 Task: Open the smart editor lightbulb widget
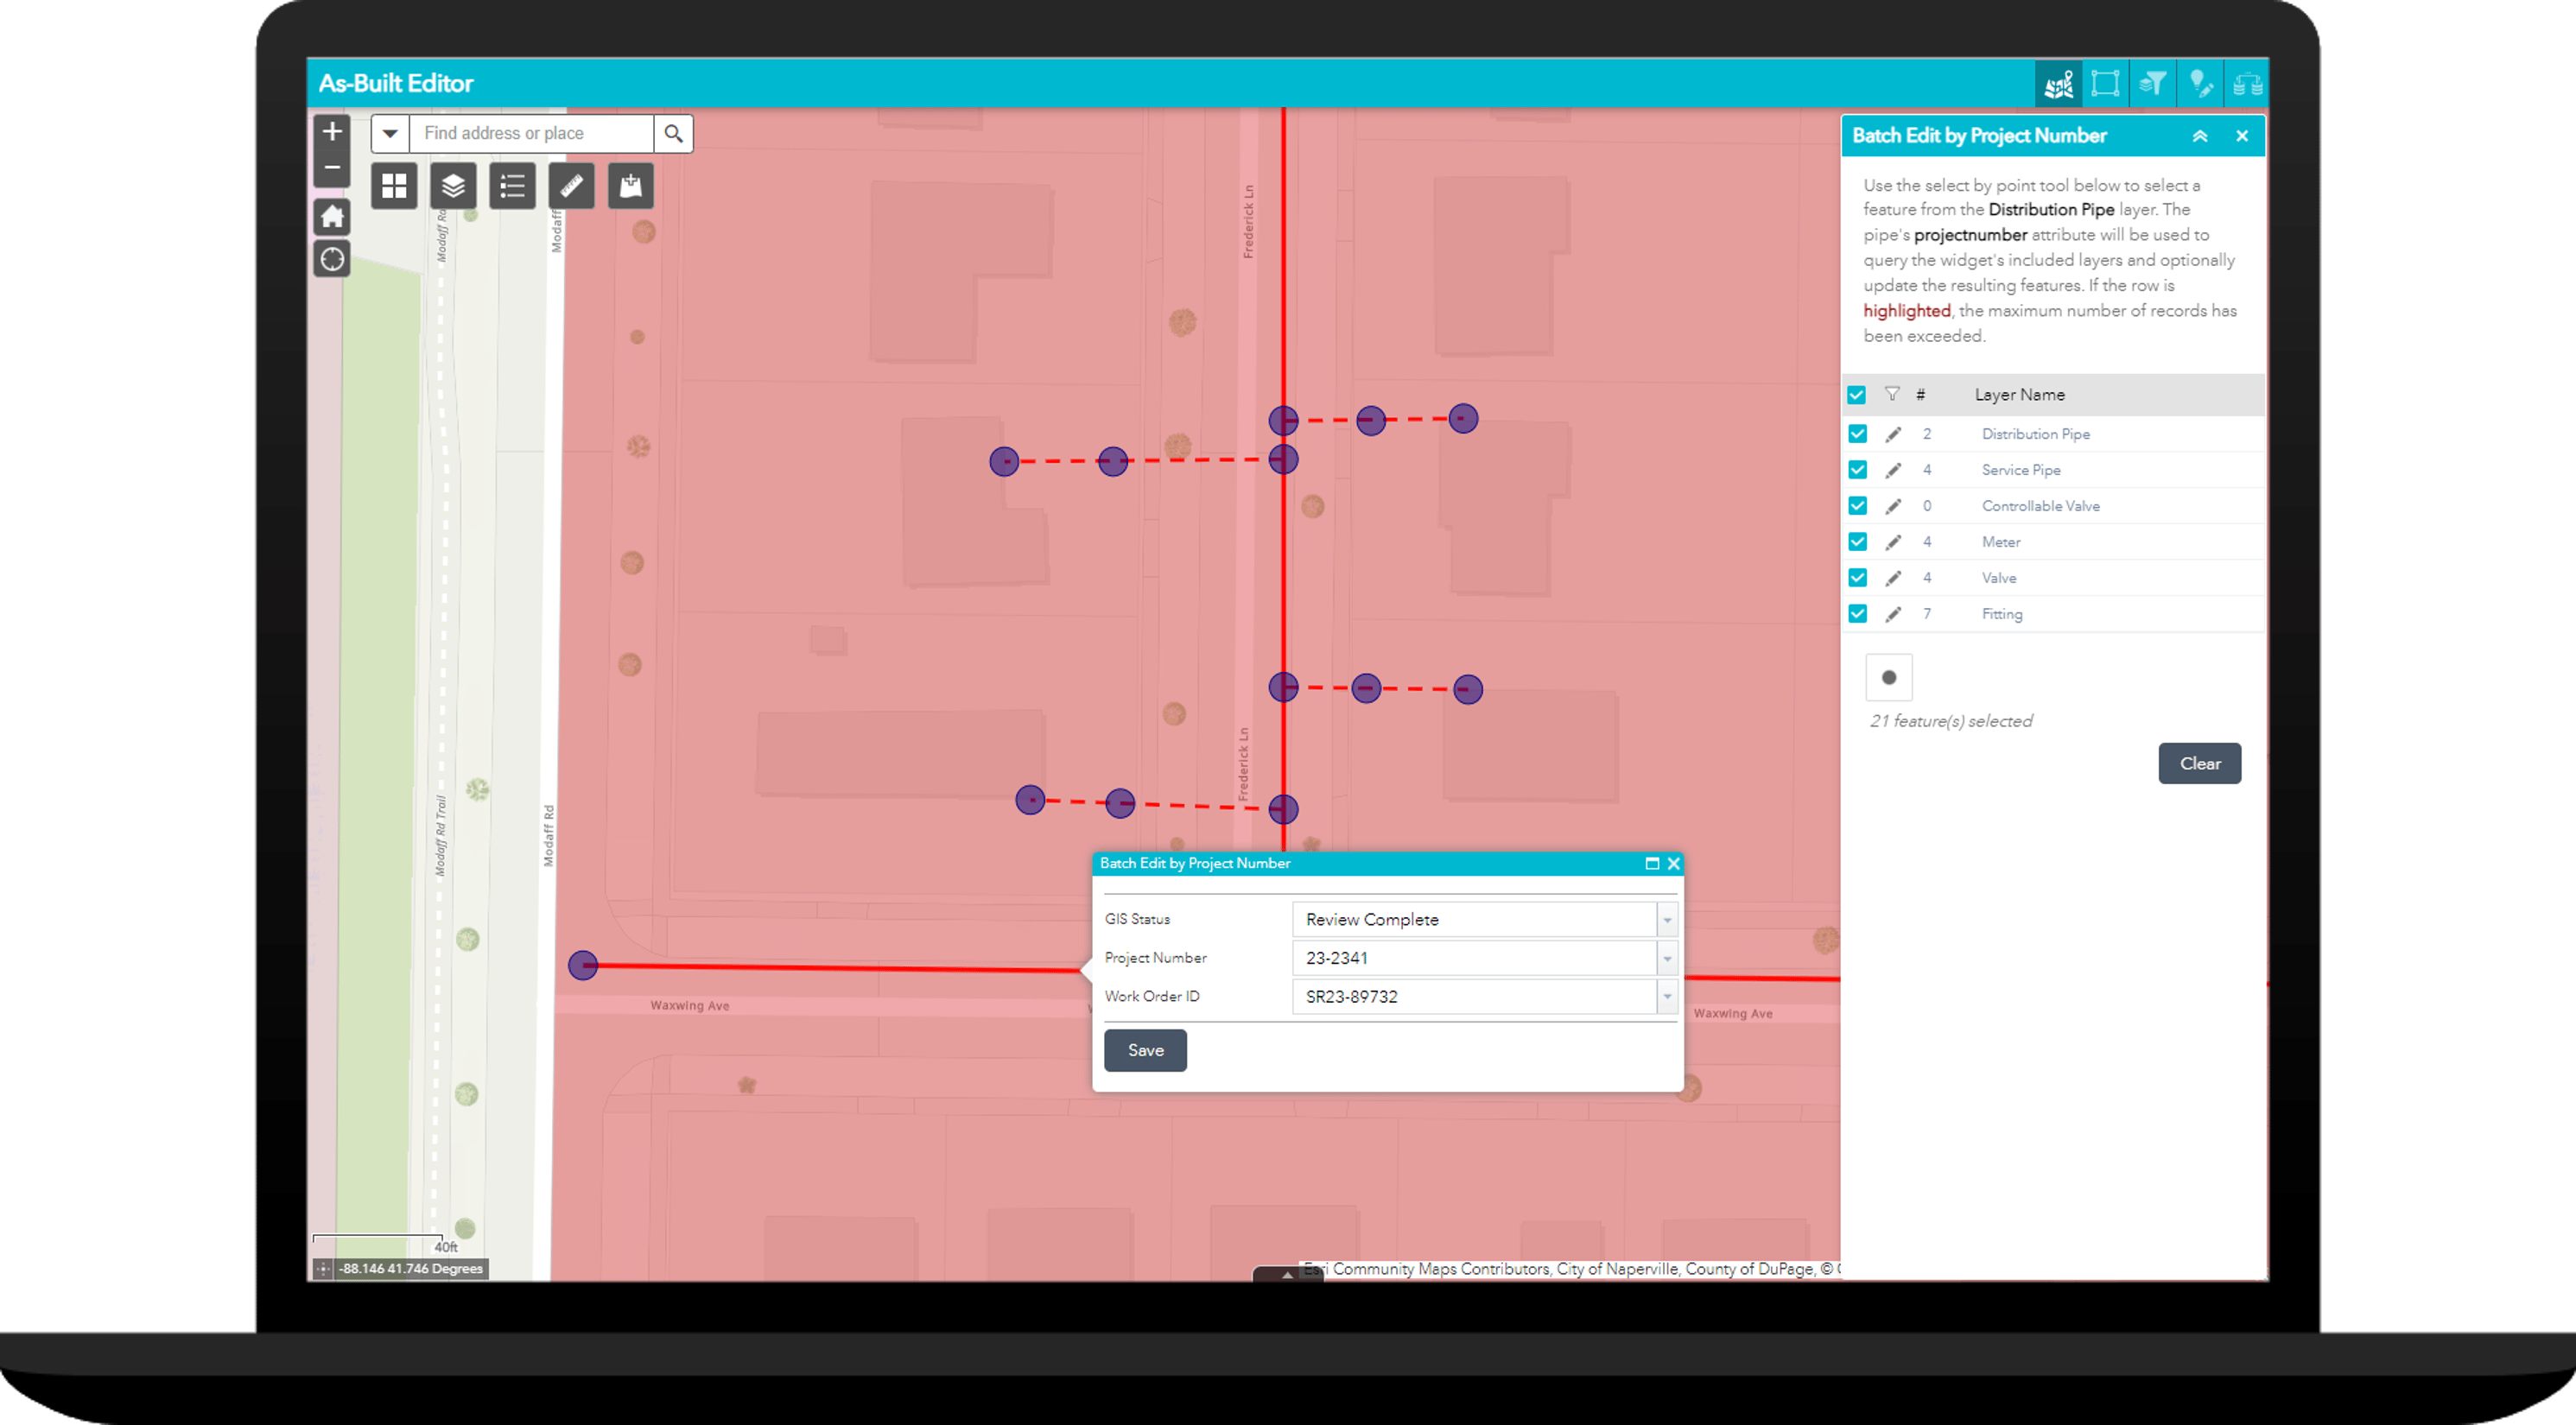point(2200,84)
